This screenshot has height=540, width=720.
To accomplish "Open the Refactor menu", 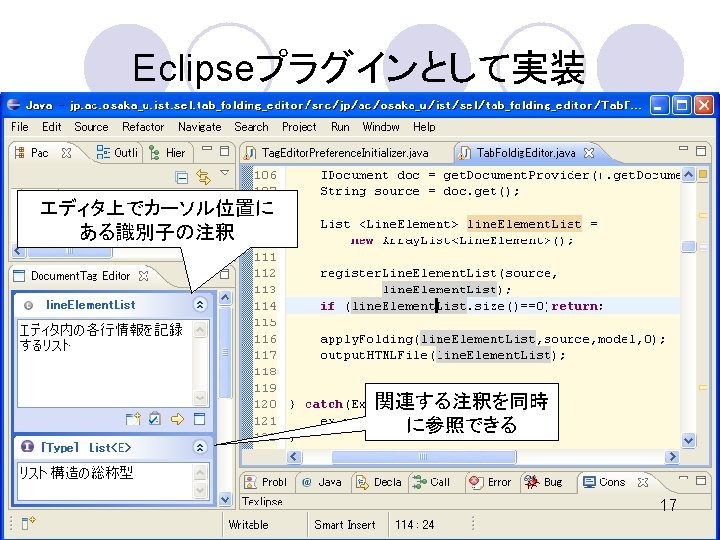I will (143, 127).
